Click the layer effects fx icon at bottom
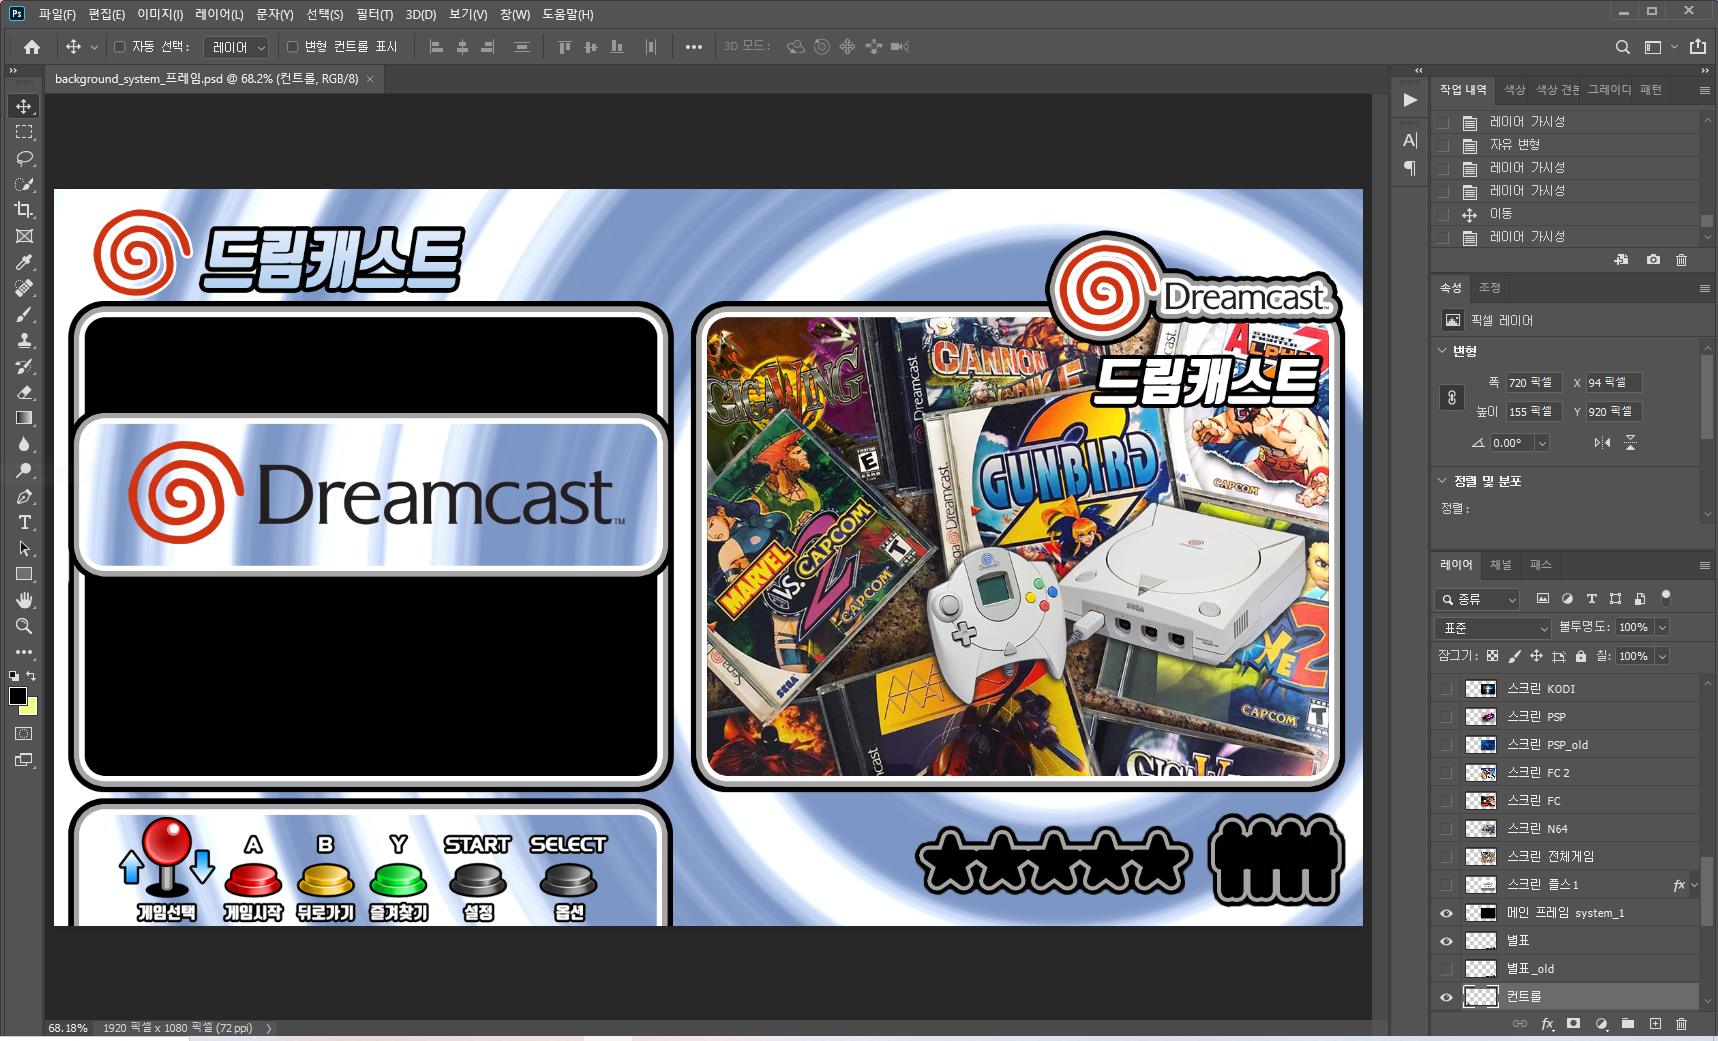The height and width of the screenshot is (1041, 1718). [1547, 1024]
